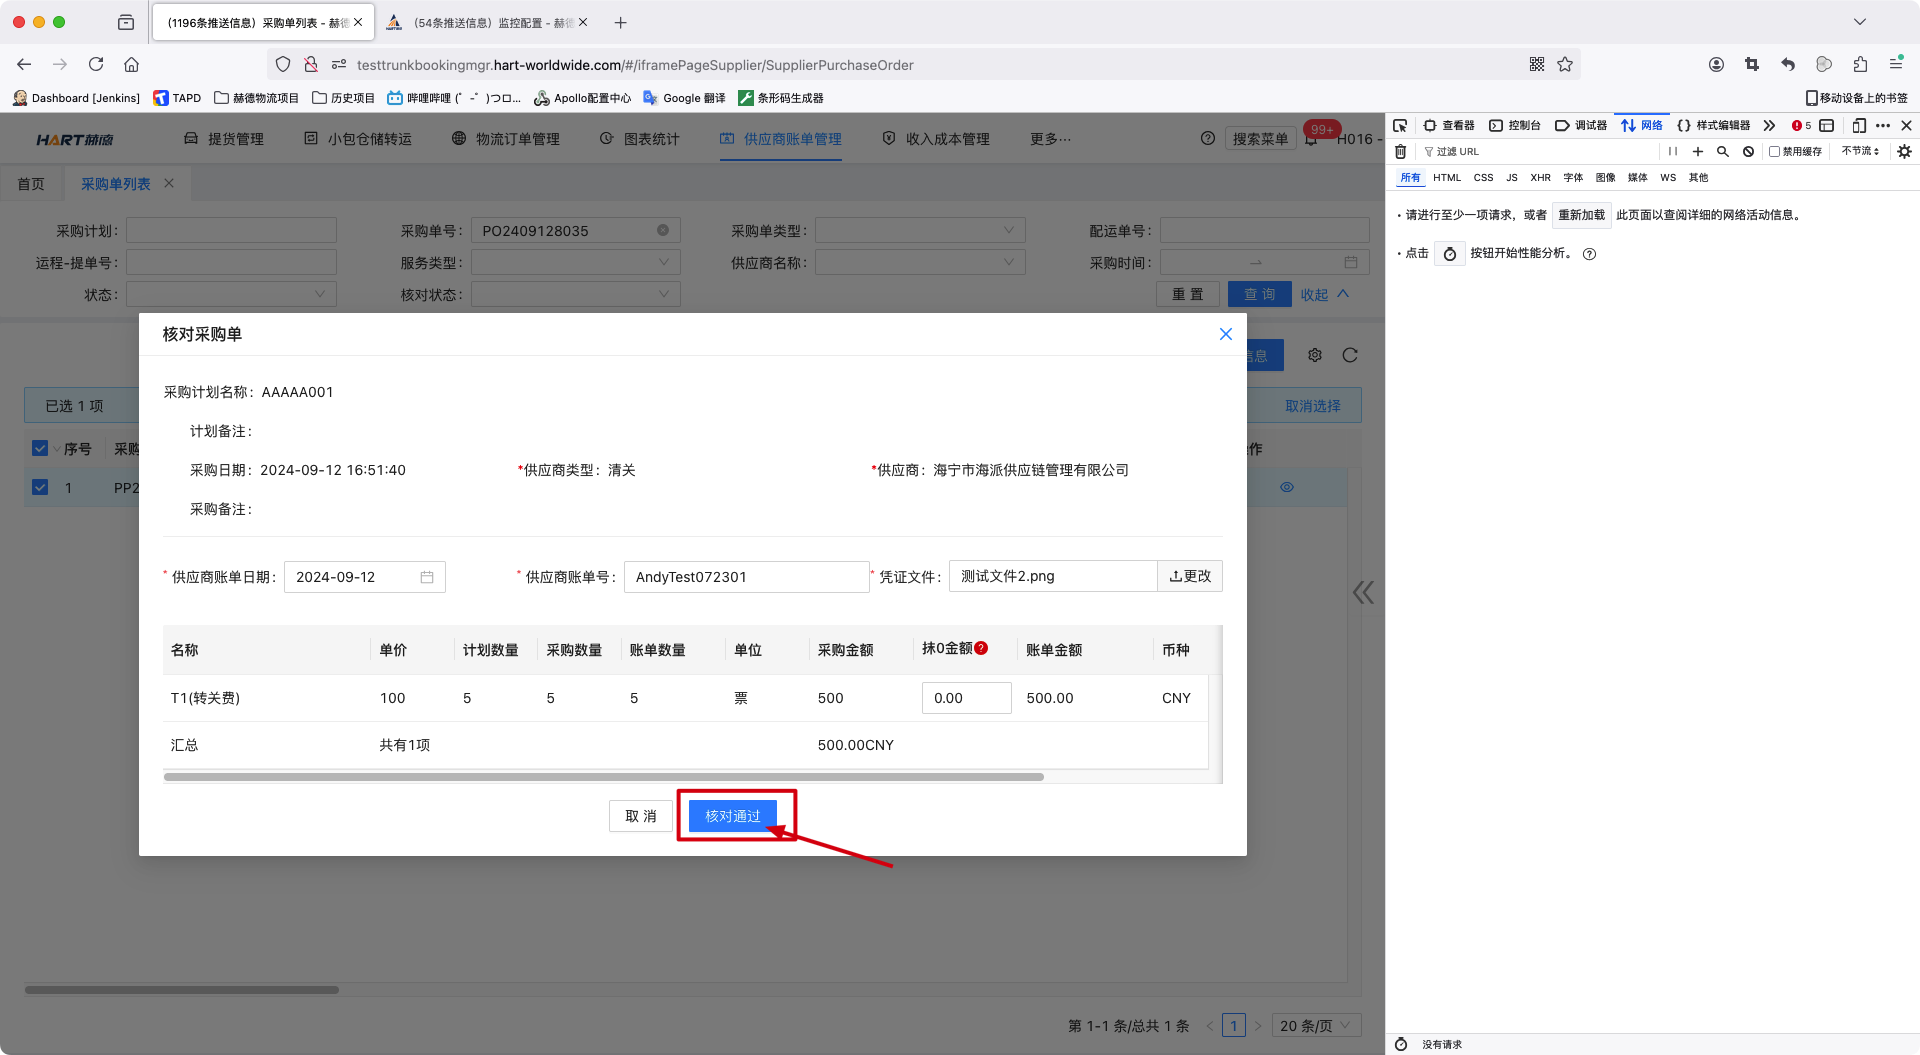The image size is (1920, 1055).
Task: Click the red help icon beside 抹0金额
Action: pyautogui.click(x=981, y=648)
